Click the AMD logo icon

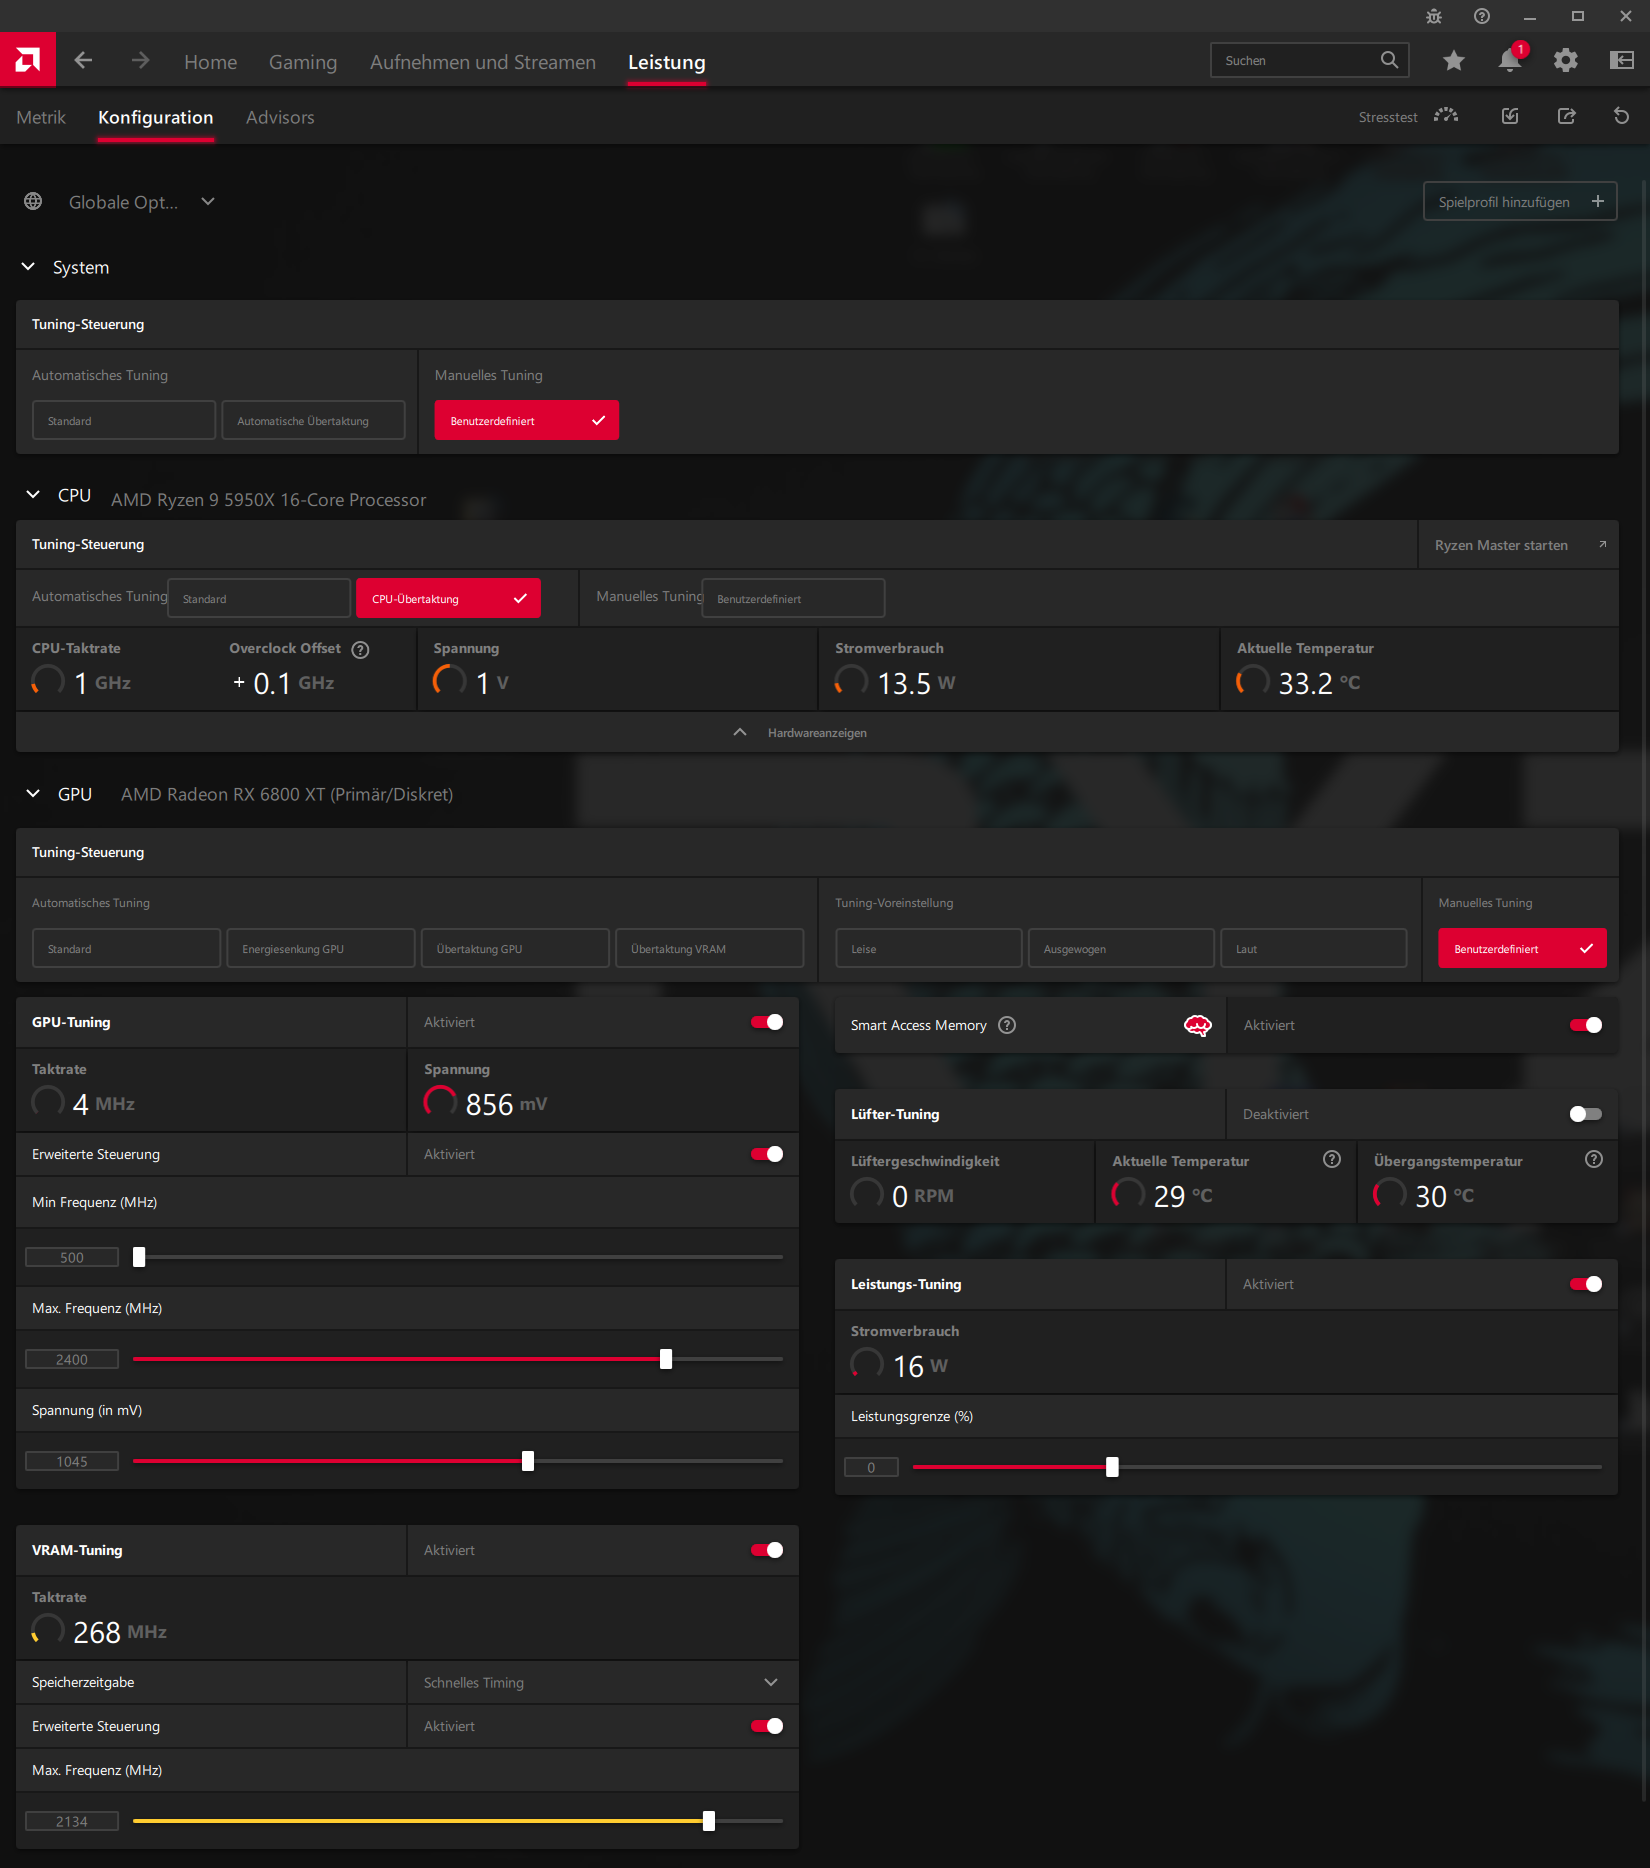[x=28, y=60]
